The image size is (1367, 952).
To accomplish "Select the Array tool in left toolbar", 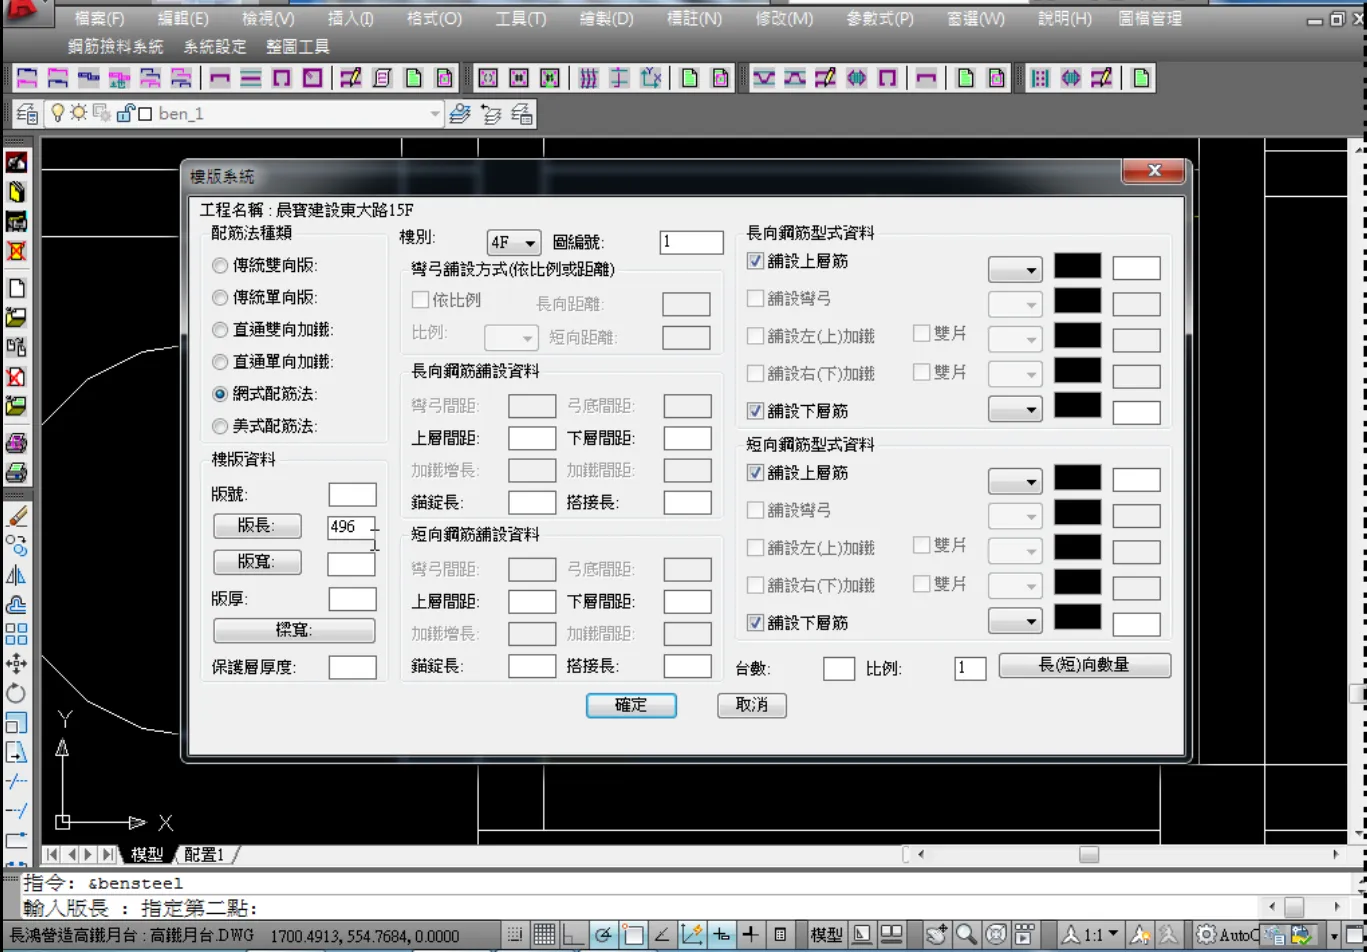I will coord(17,634).
